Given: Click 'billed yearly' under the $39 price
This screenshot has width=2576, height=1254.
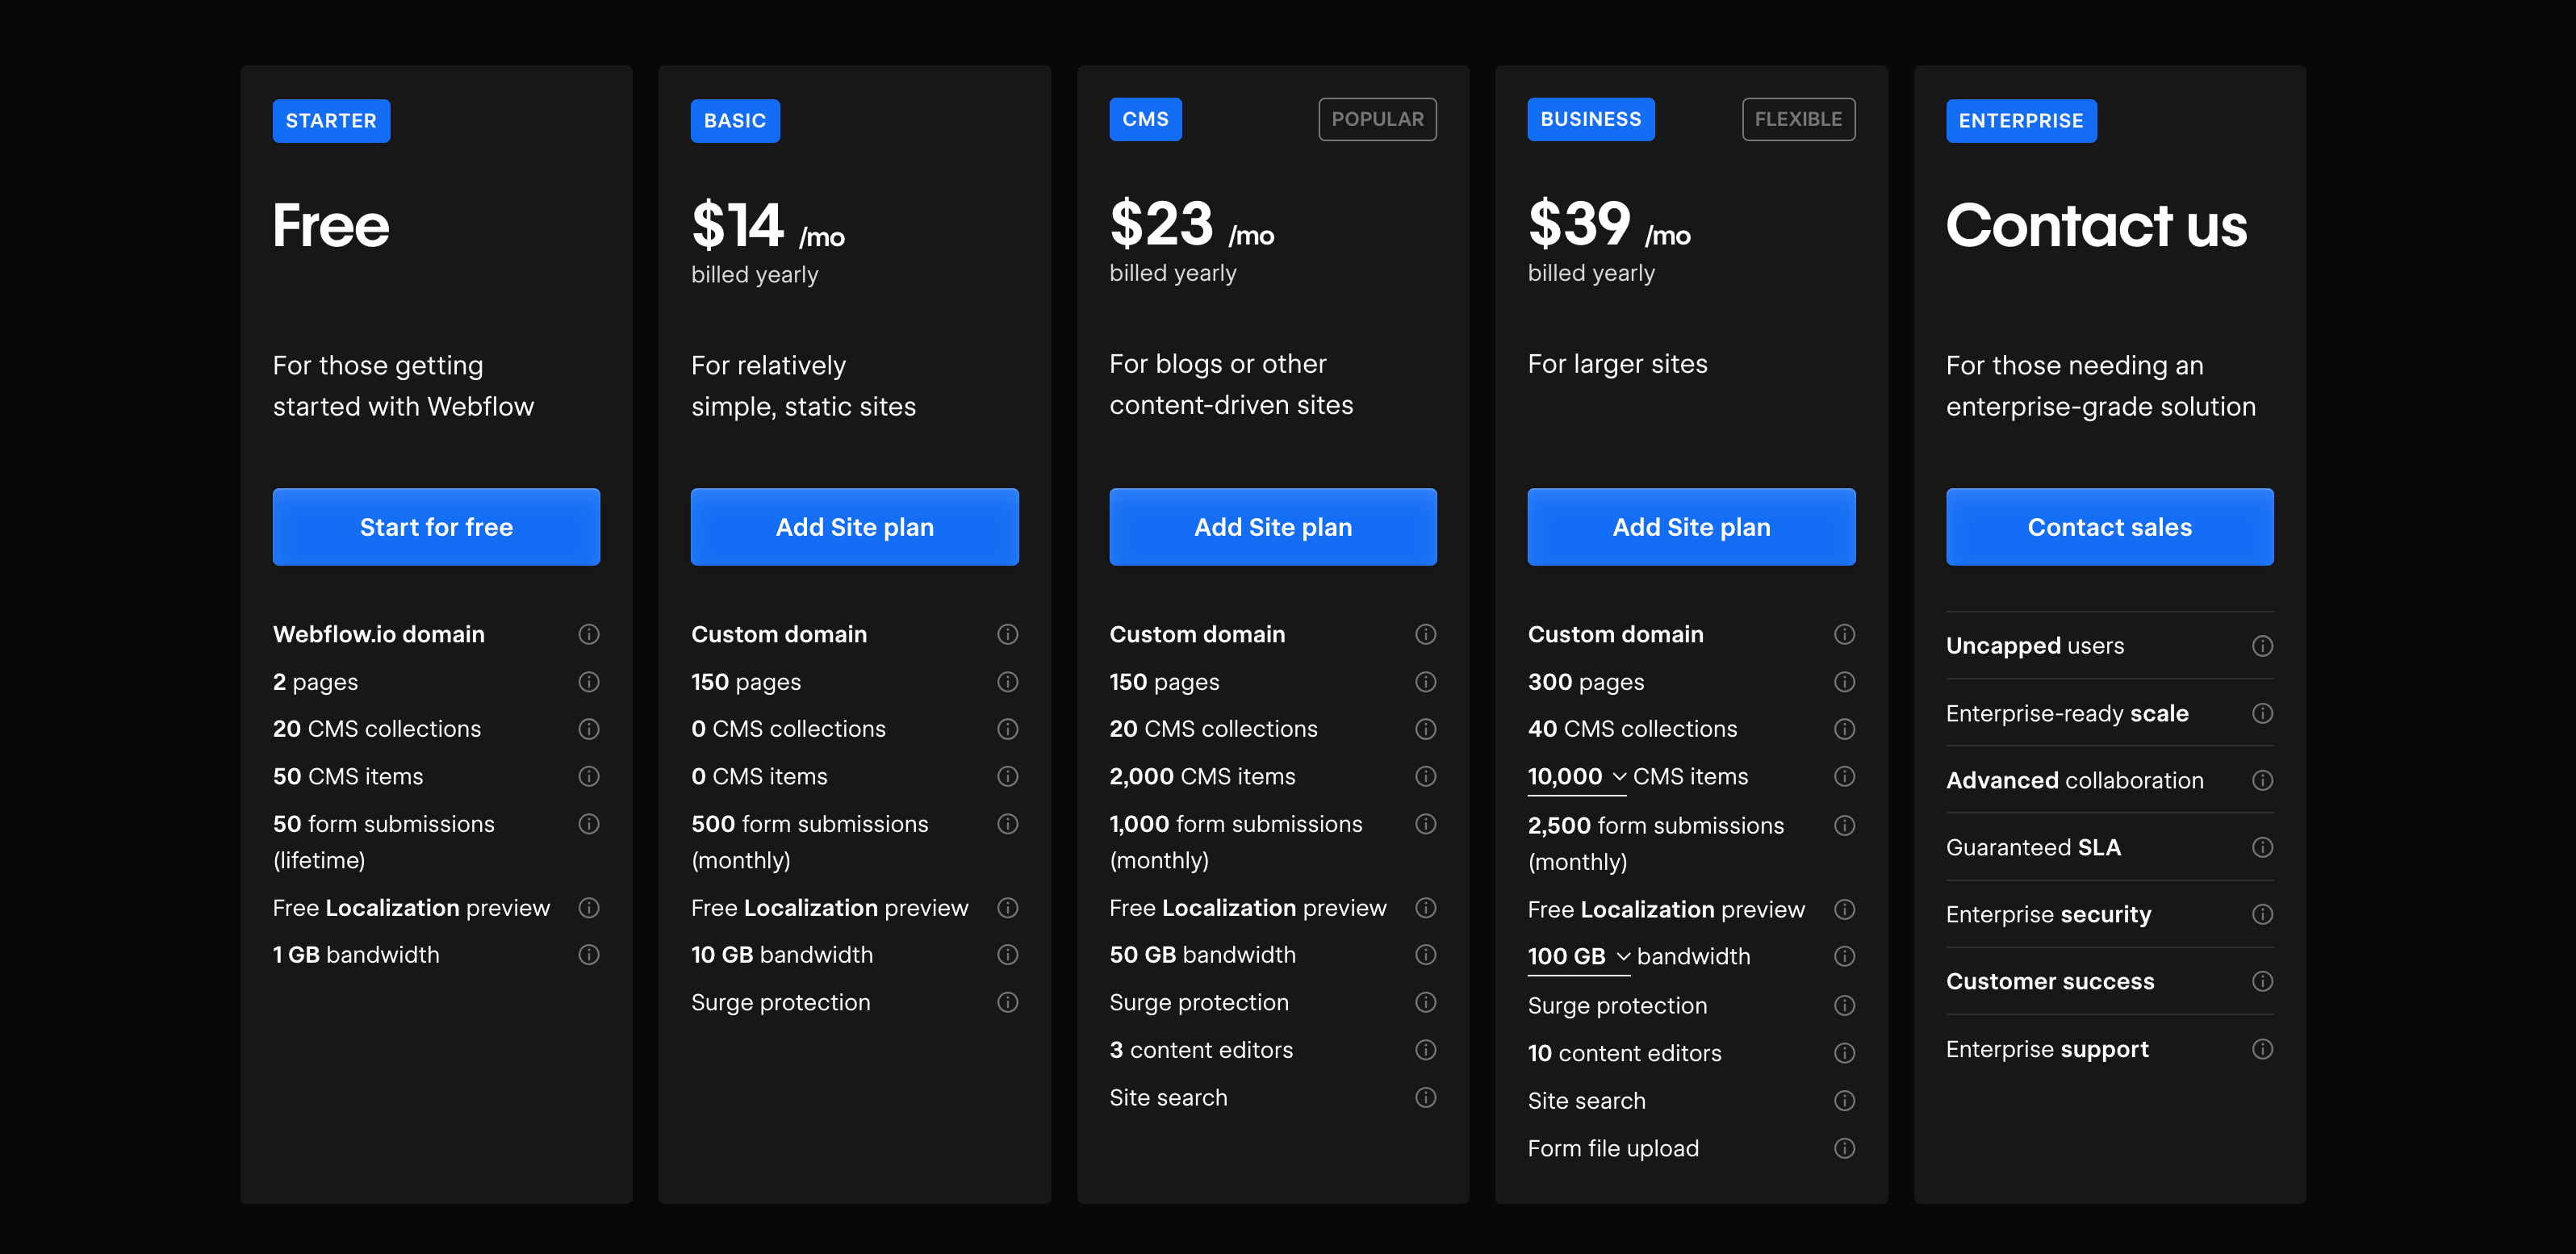Looking at the screenshot, I should [1591, 273].
